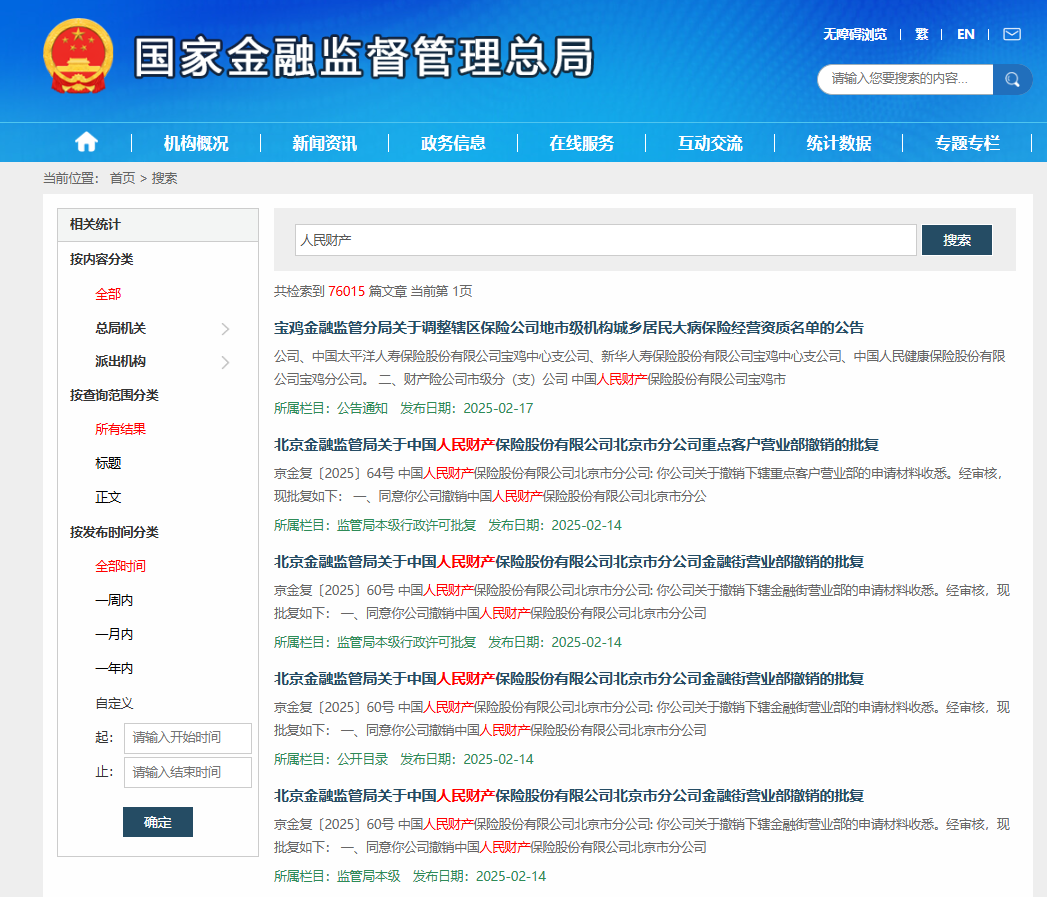The image size is (1047, 897).
Task: Click the 相关统计 panel header
Action: pyautogui.click(x=158, y=224)
